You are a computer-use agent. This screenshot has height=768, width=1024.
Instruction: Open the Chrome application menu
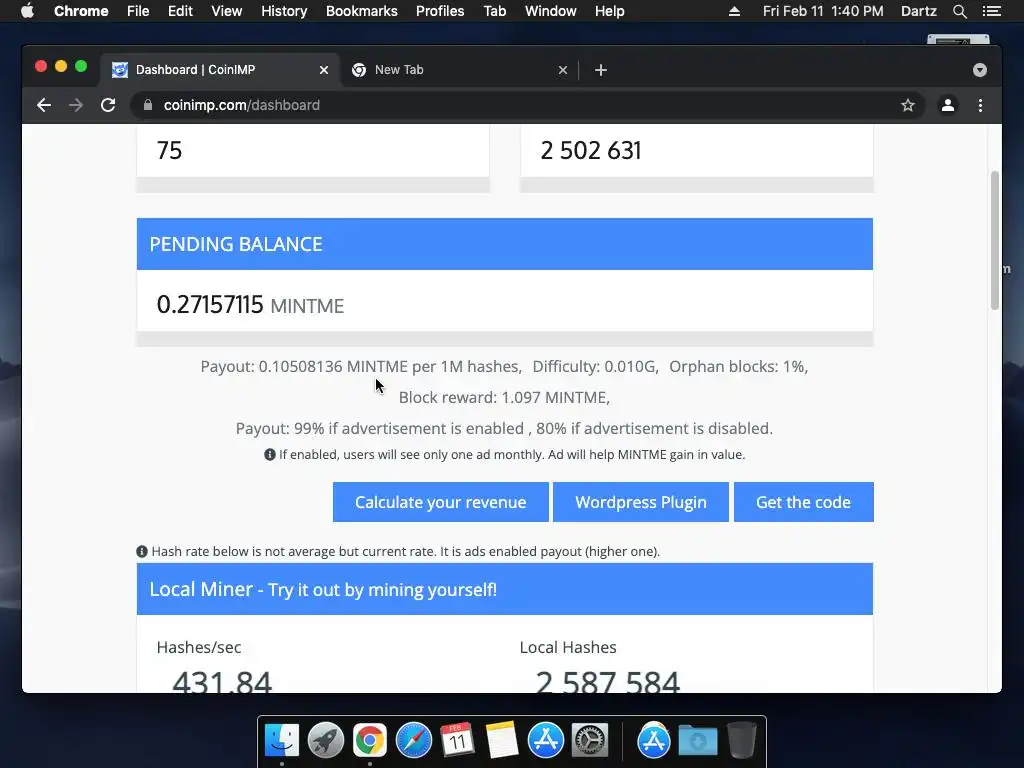coord(81,11)
